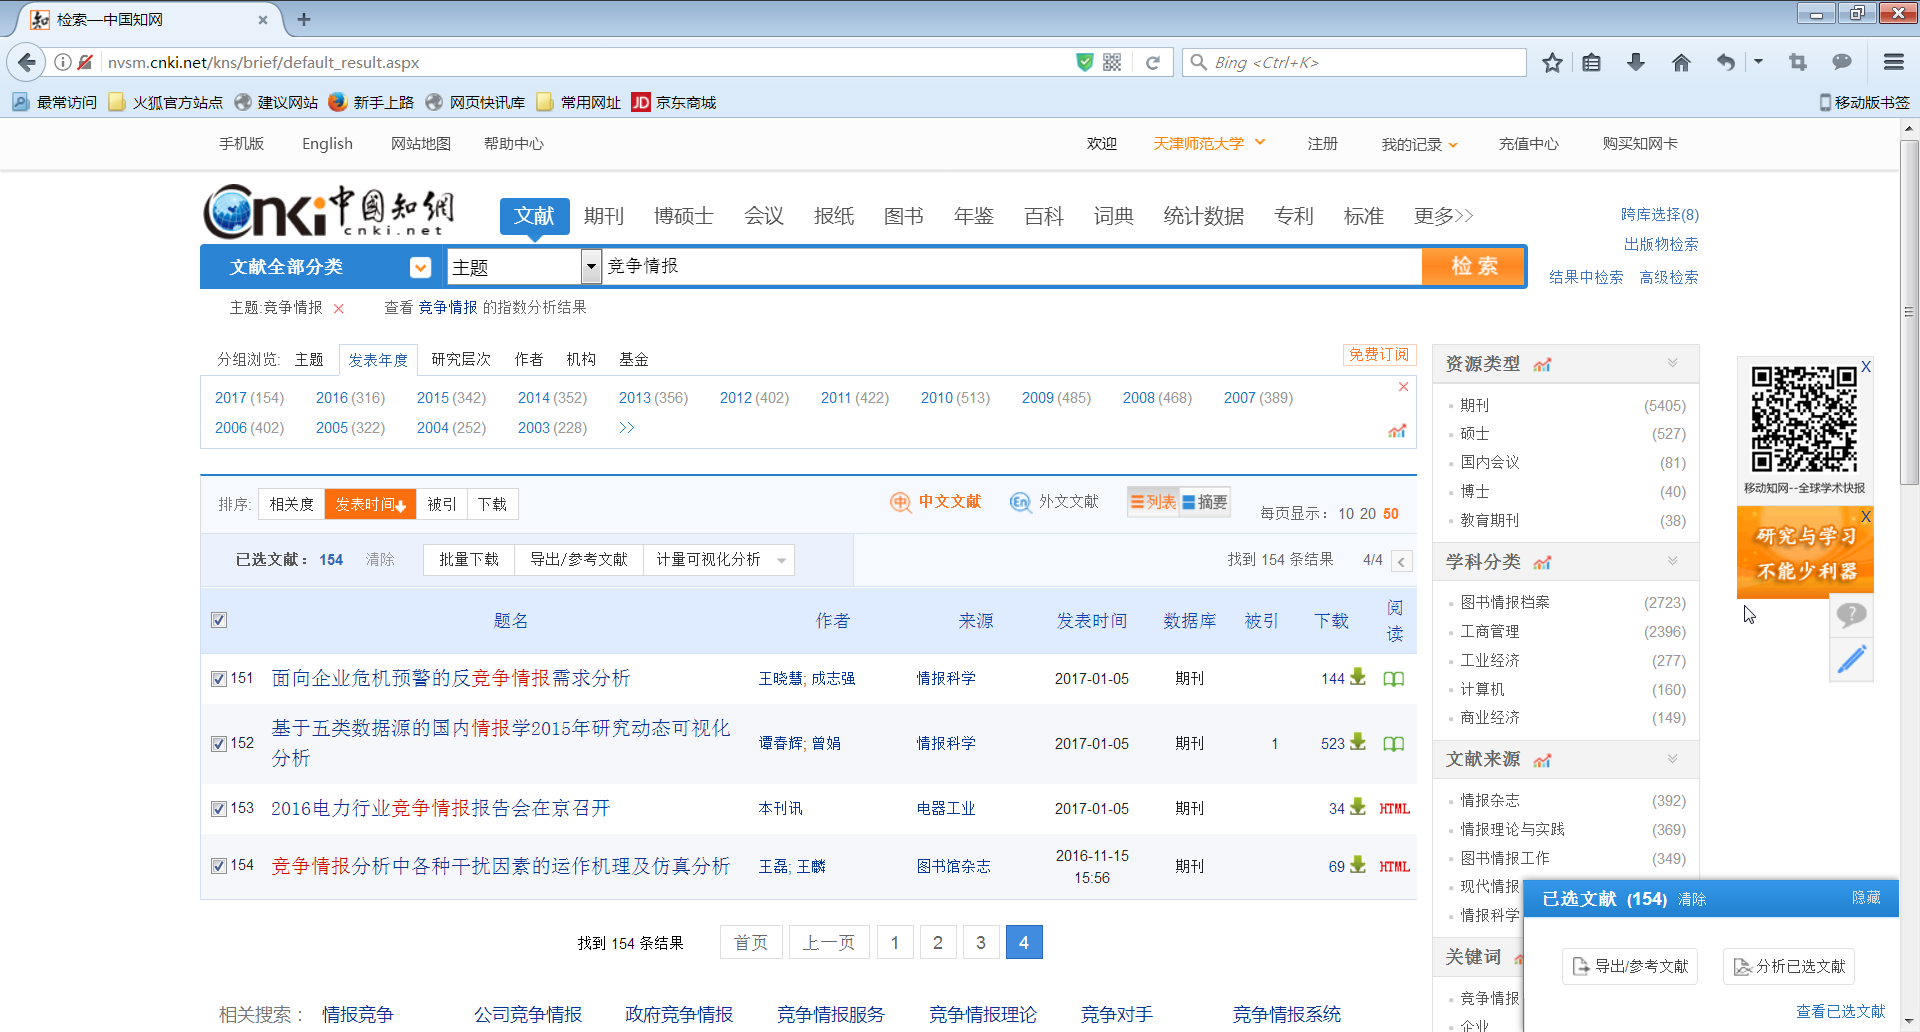Viewport: 1920px width, 1032px height.
Task: Click the screenshot crop icon in toolbar
Action: (1798, 62)
